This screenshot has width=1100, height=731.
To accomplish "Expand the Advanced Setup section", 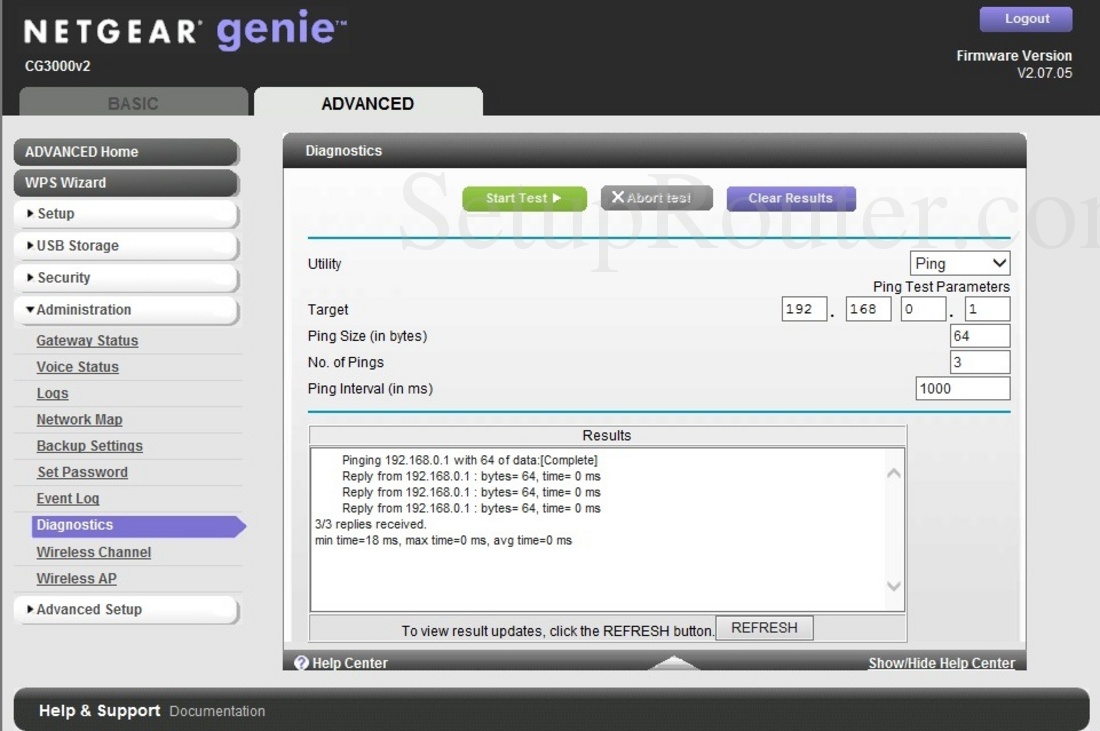I will tap(125, 609).
